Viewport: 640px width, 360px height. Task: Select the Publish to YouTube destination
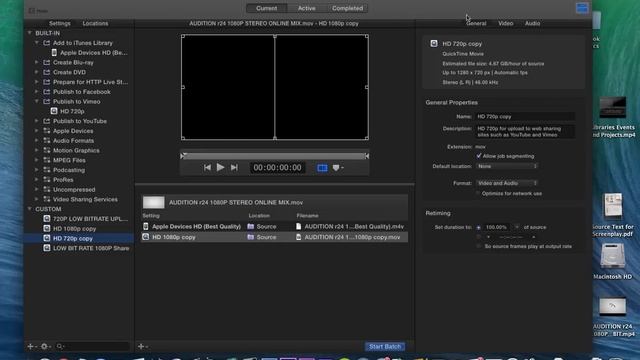pyautogui.click(x=79, y=121)
